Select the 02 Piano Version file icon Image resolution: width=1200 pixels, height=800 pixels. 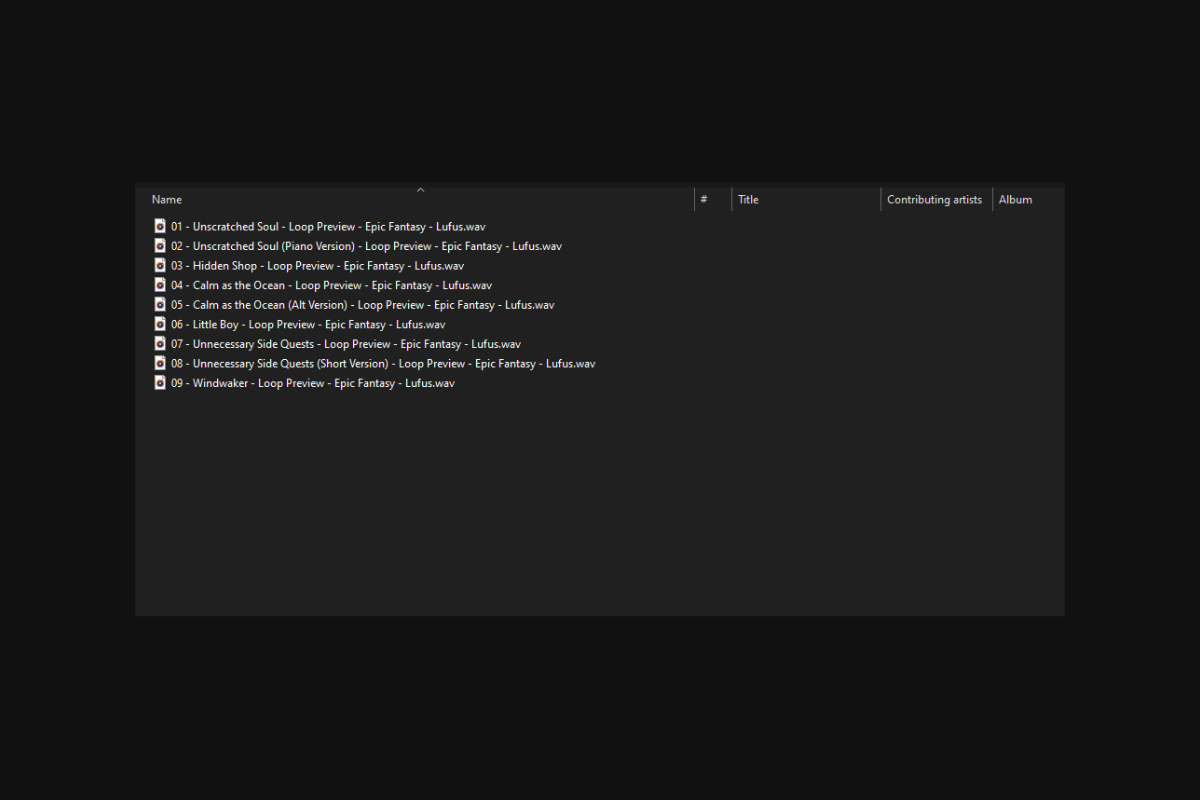[159, 246]
